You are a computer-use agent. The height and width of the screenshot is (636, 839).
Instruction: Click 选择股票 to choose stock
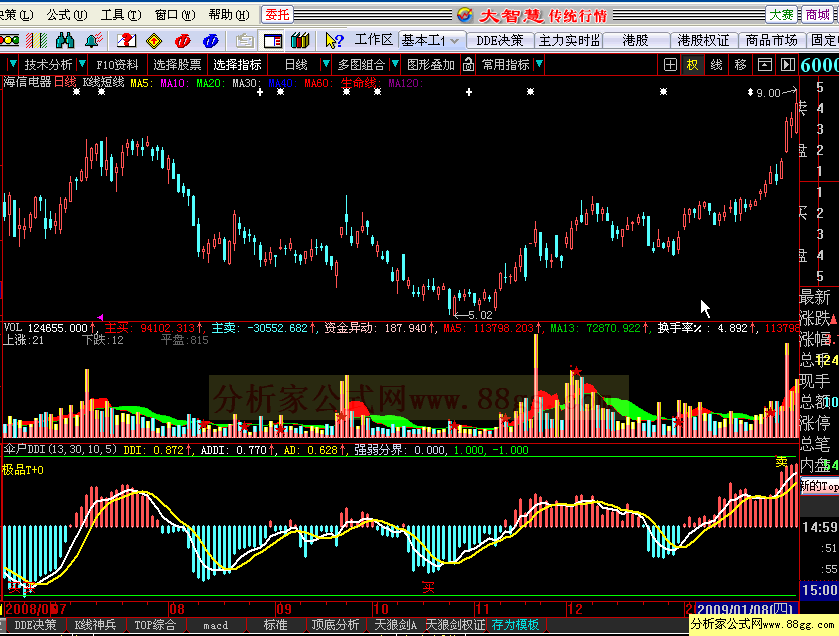pyautogui.click(x=177, y=65)
